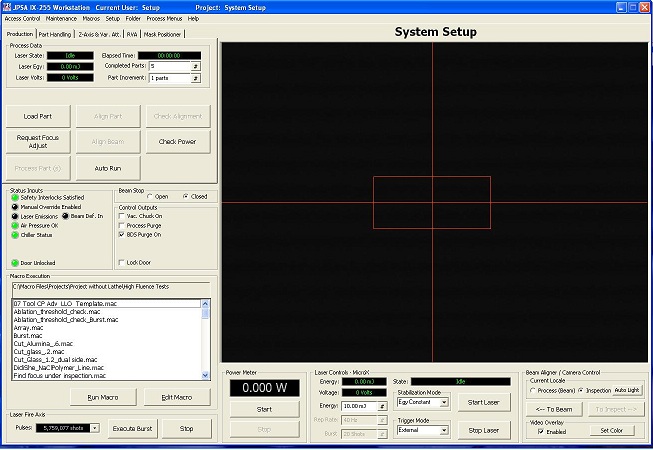This screenshot has height=450, width=653.
Task: Click the Energy 10.00 mJ input field
Action: [x=359, y=406]
